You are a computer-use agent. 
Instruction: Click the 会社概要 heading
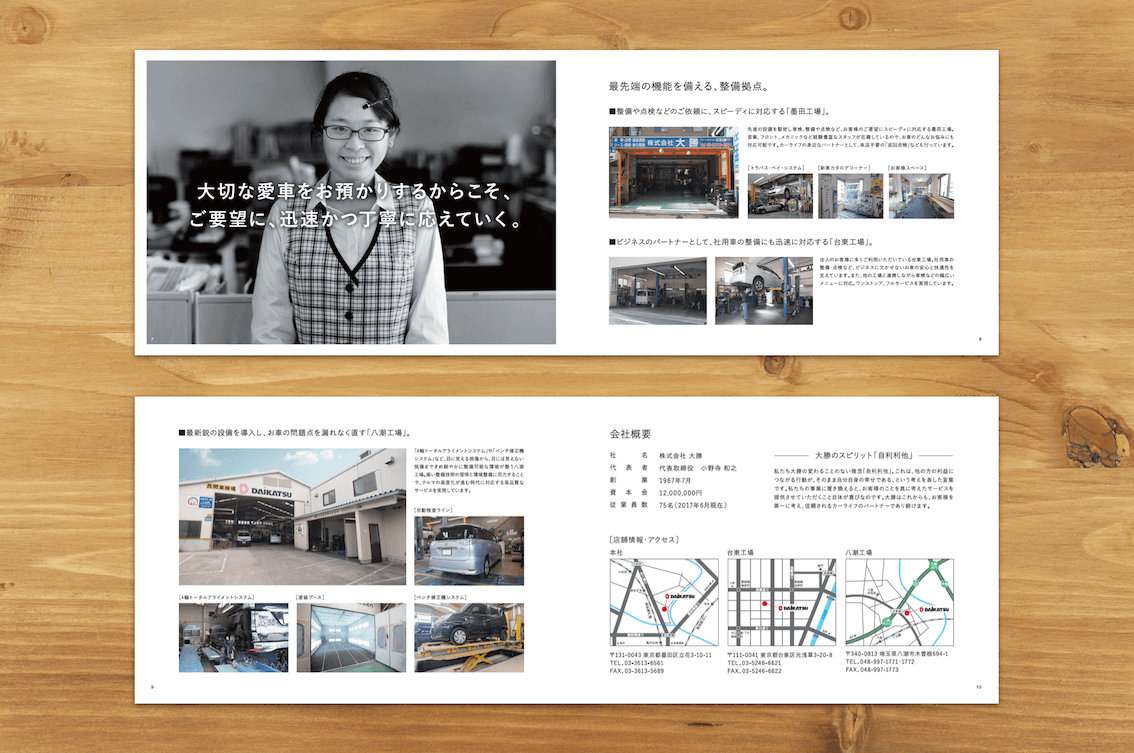tap(630, 434)
